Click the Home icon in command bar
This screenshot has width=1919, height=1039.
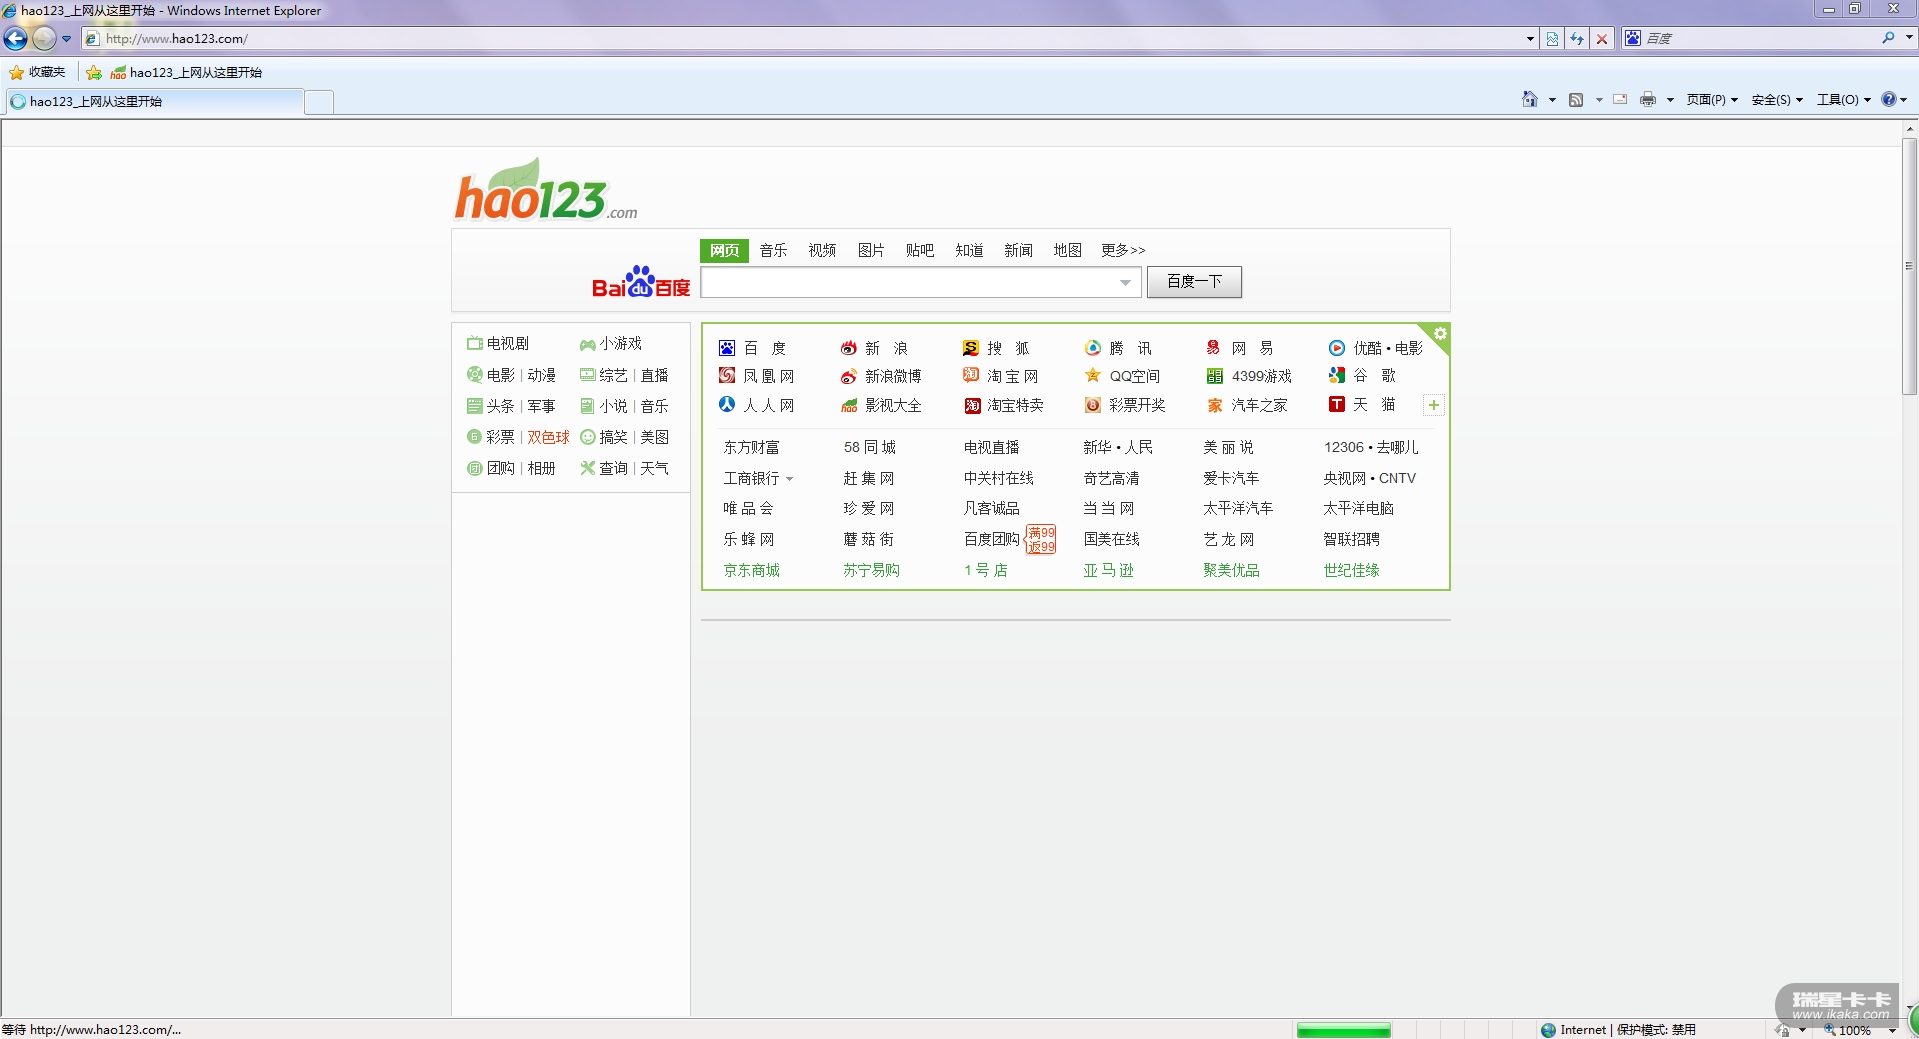coord(1530,99)
